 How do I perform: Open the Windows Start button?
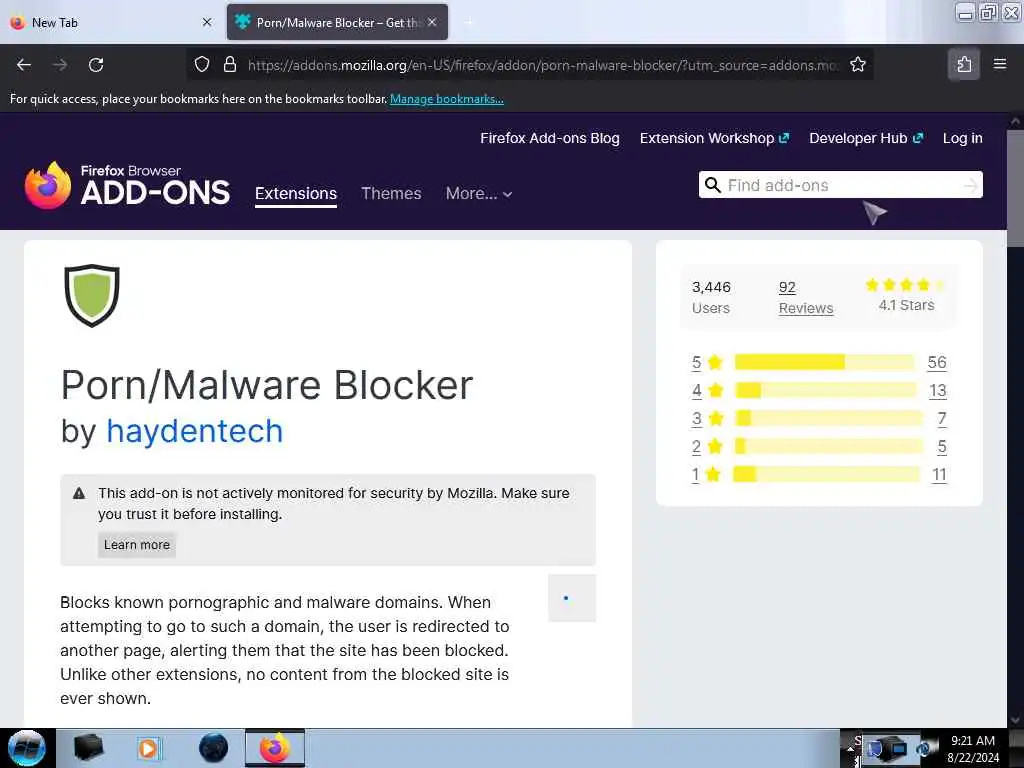(x=27, y=748)
